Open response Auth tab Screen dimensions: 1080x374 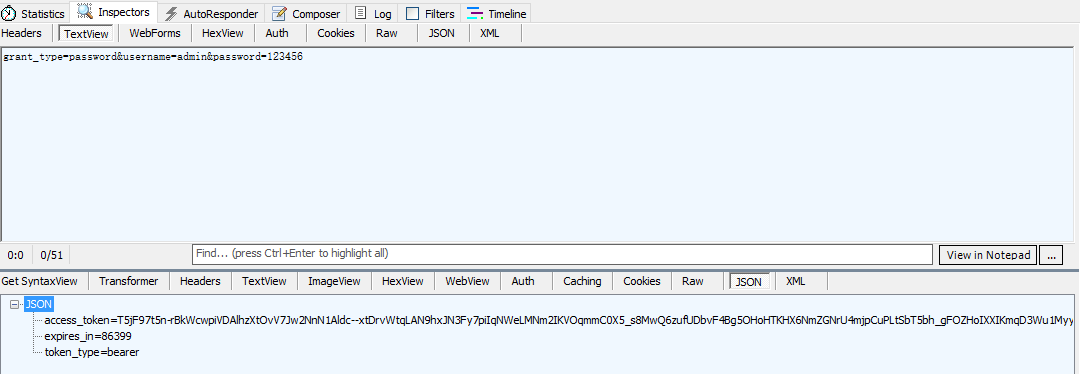click(x=523, y=281)
